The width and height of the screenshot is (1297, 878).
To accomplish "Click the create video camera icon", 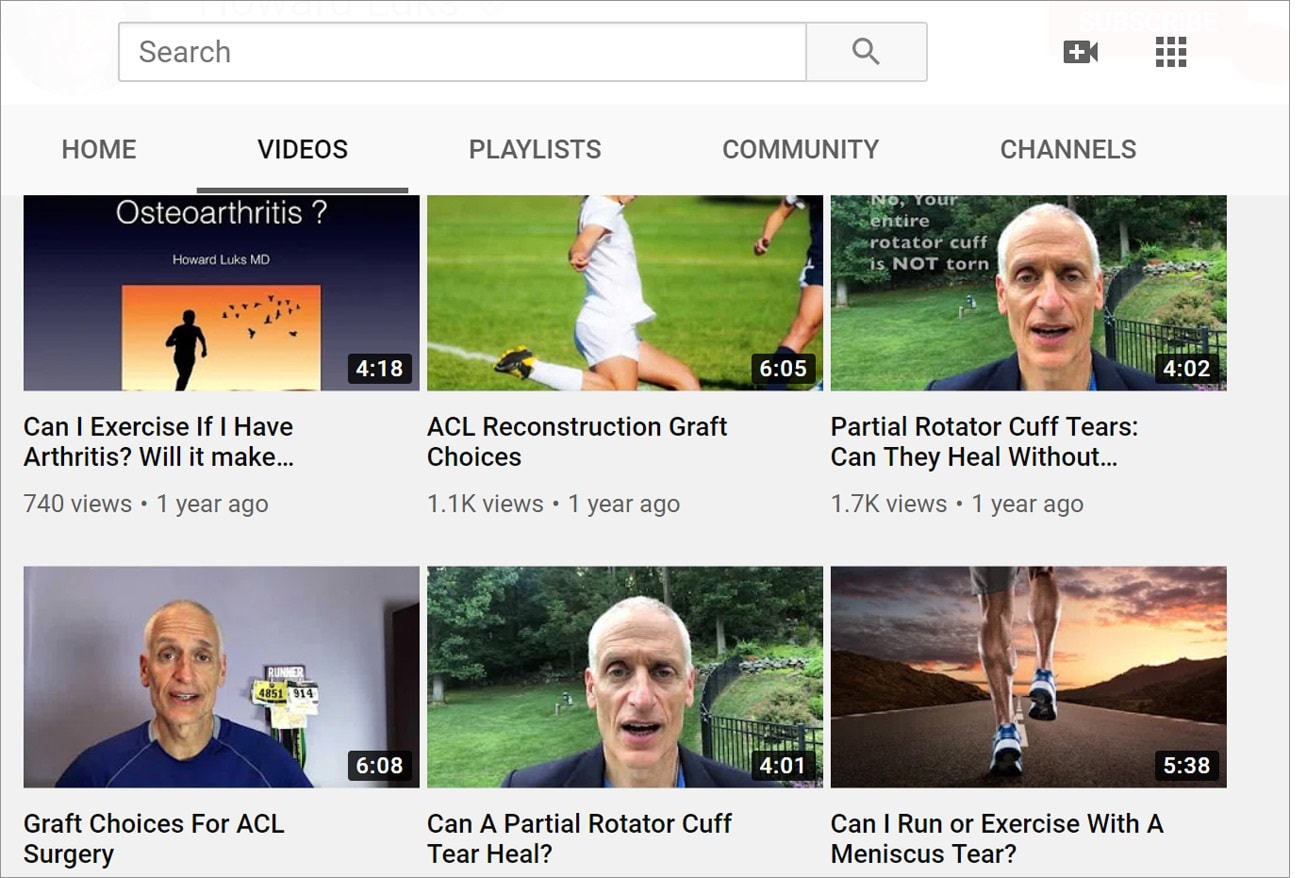I will (x=1080, y=52).
